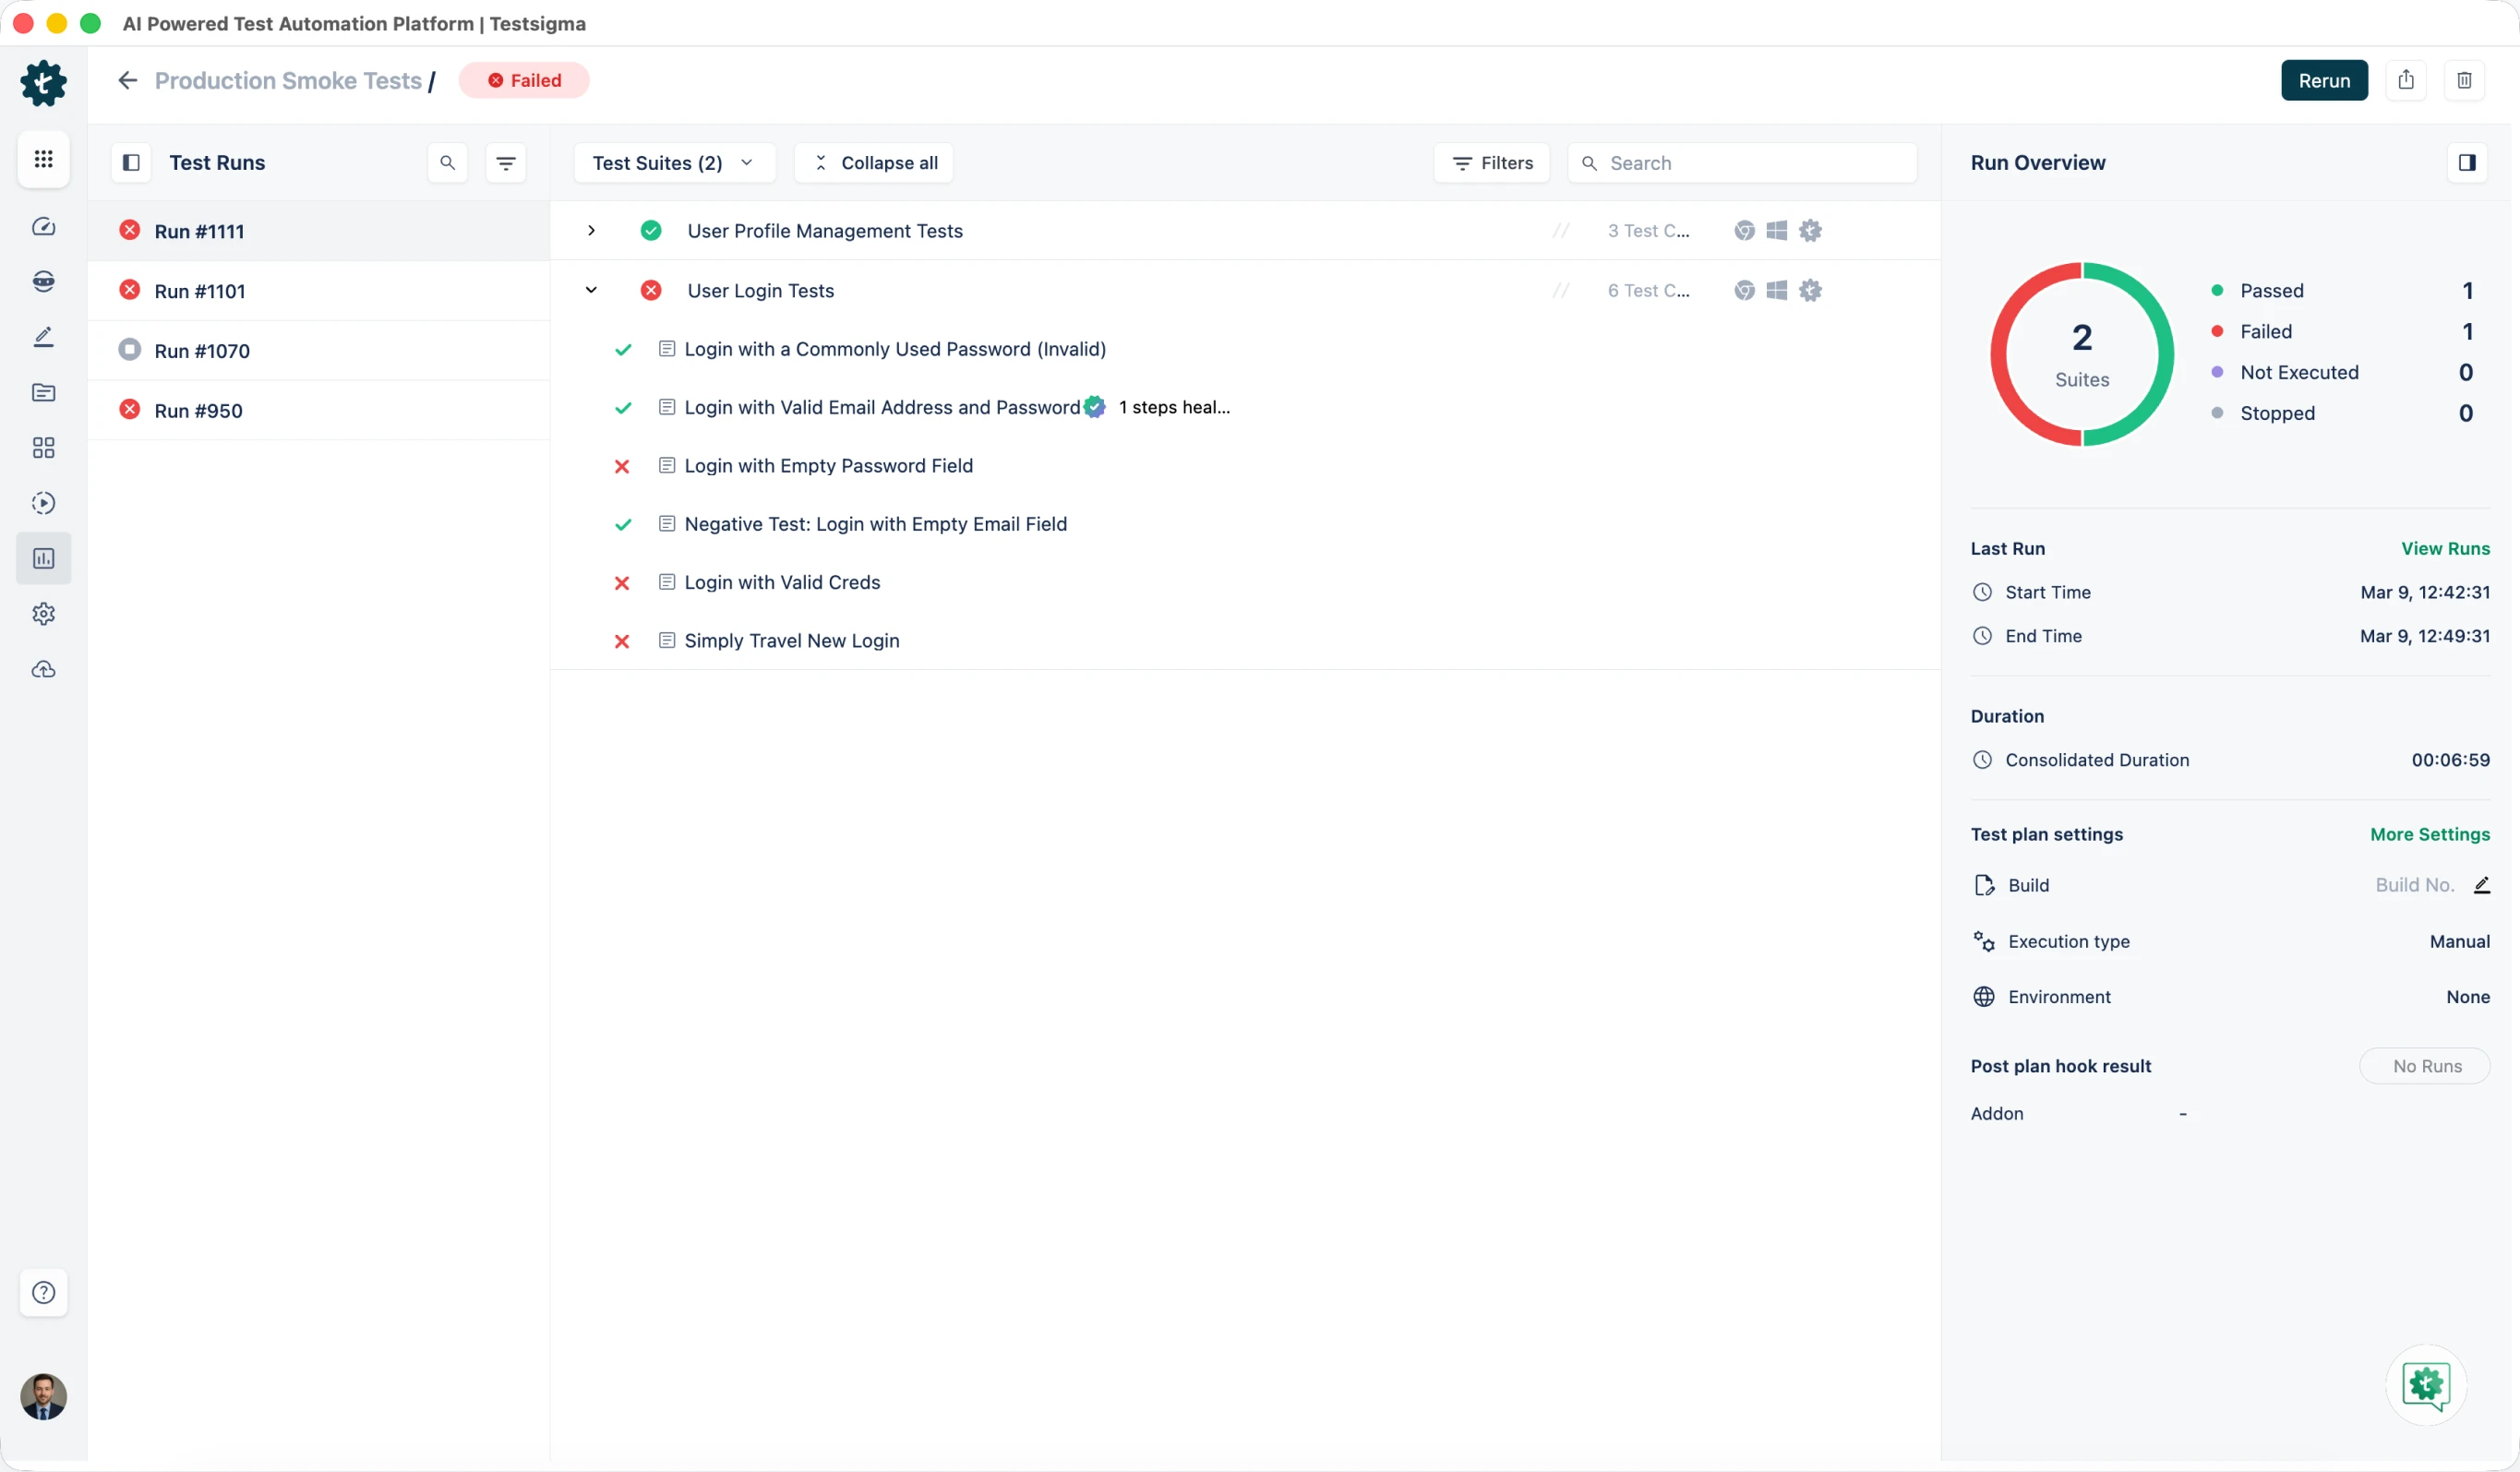Select Run #950 in Test Runs list
Screen dimensions: 2520x1472
click(198, 411)
